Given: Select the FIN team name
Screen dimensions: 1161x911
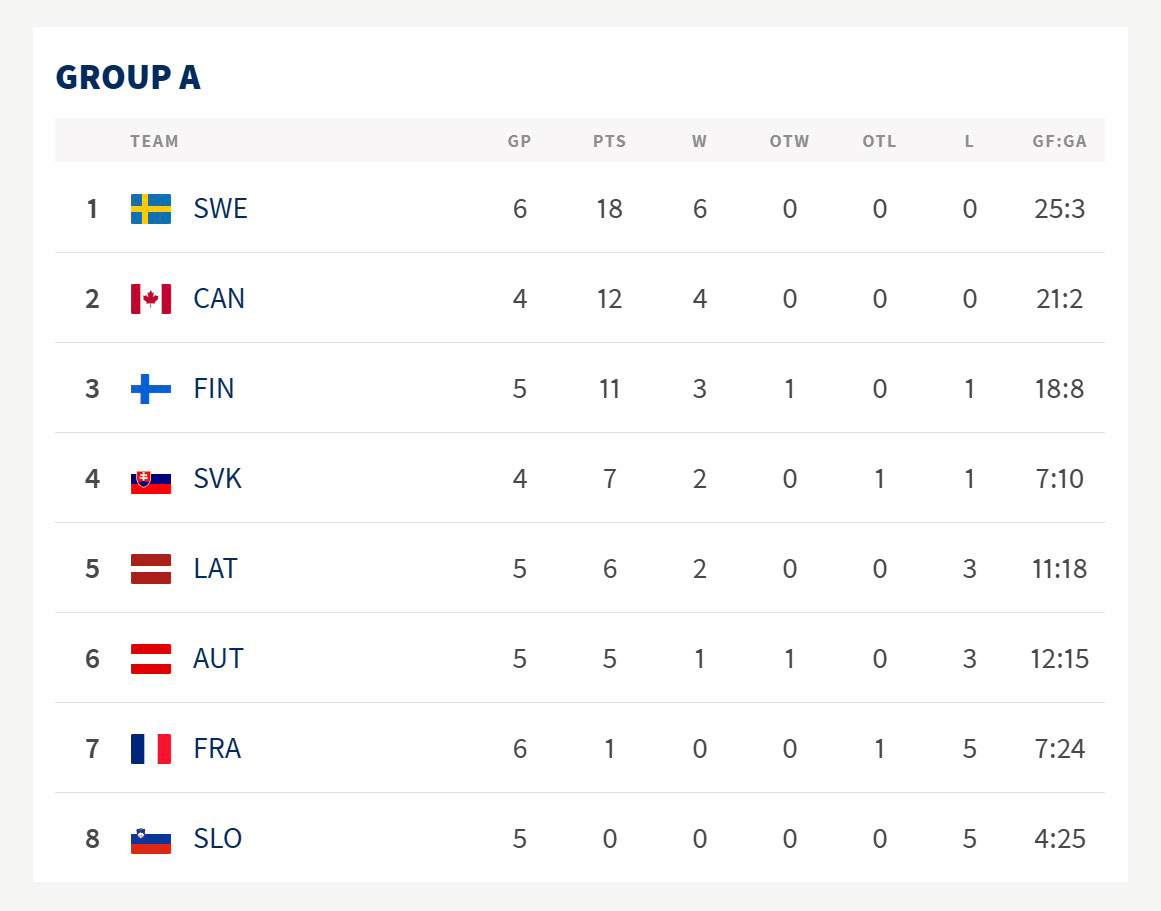Looking at the screenshot, I should (214, 389).
